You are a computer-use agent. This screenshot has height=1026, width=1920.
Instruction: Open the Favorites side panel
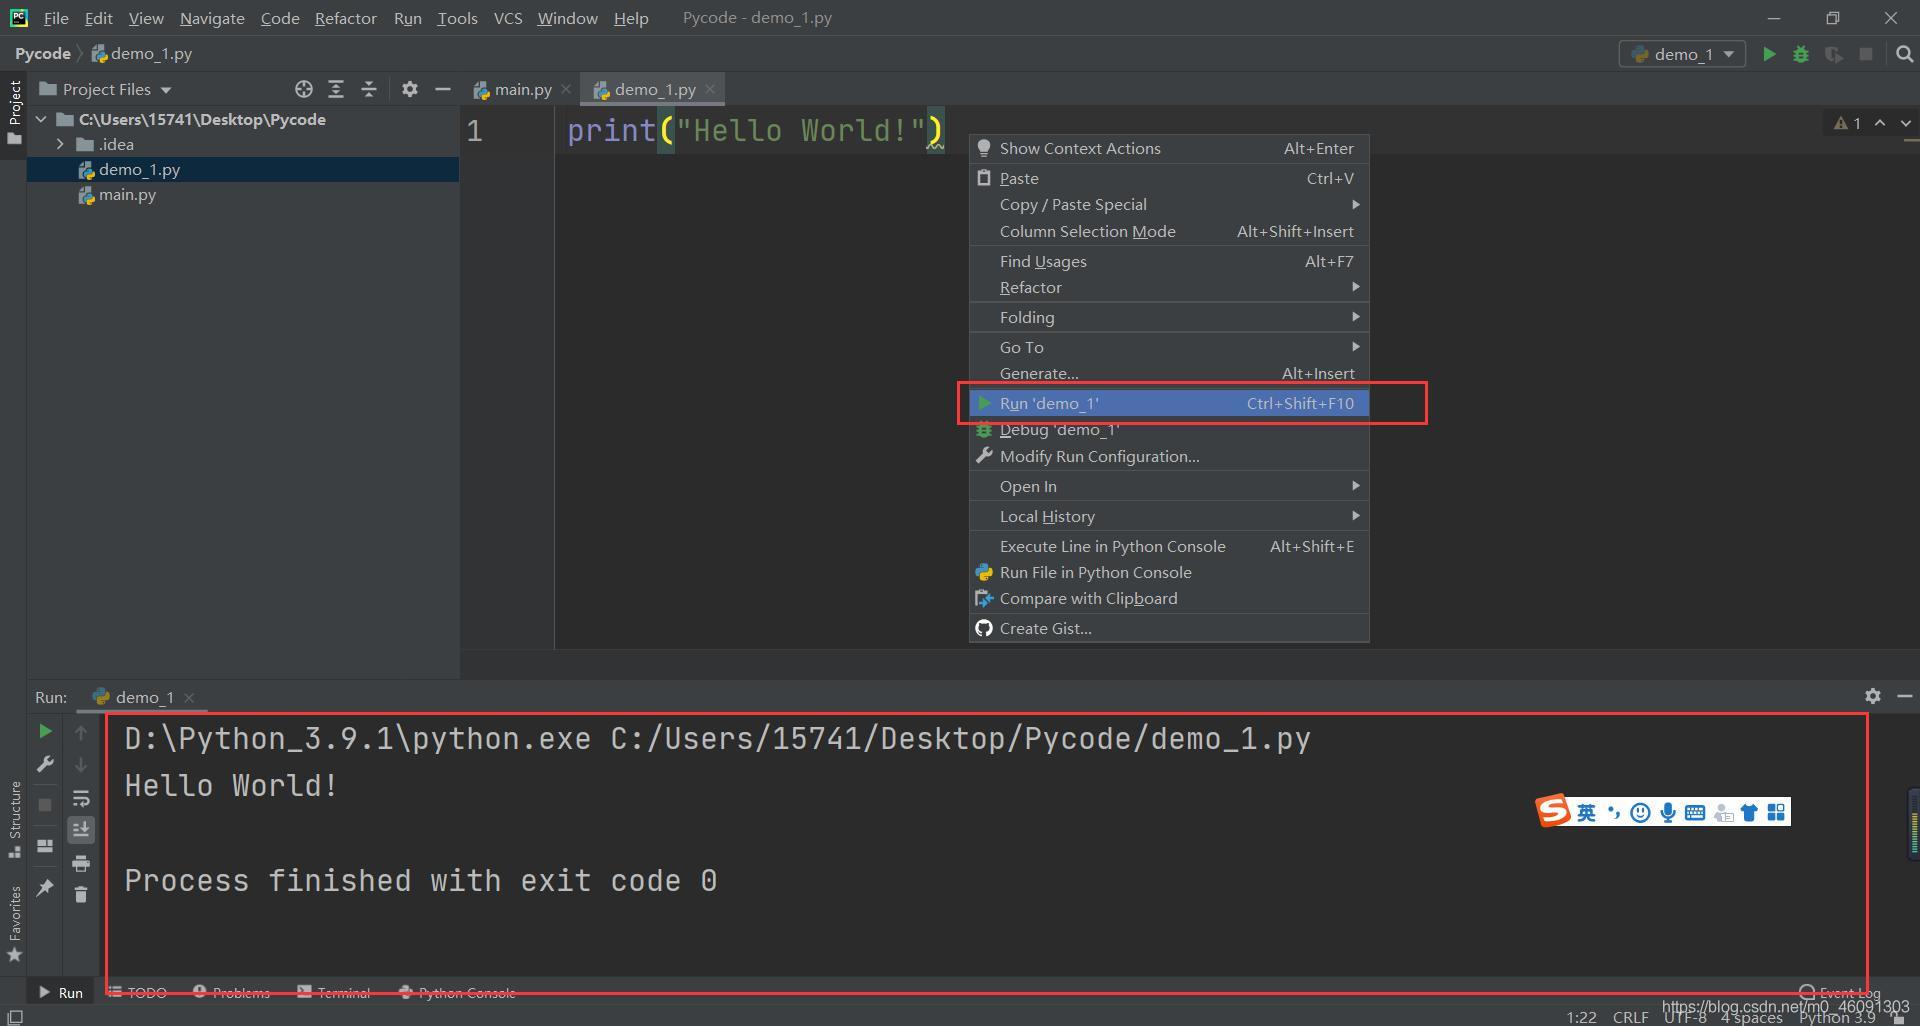point(14,924)
